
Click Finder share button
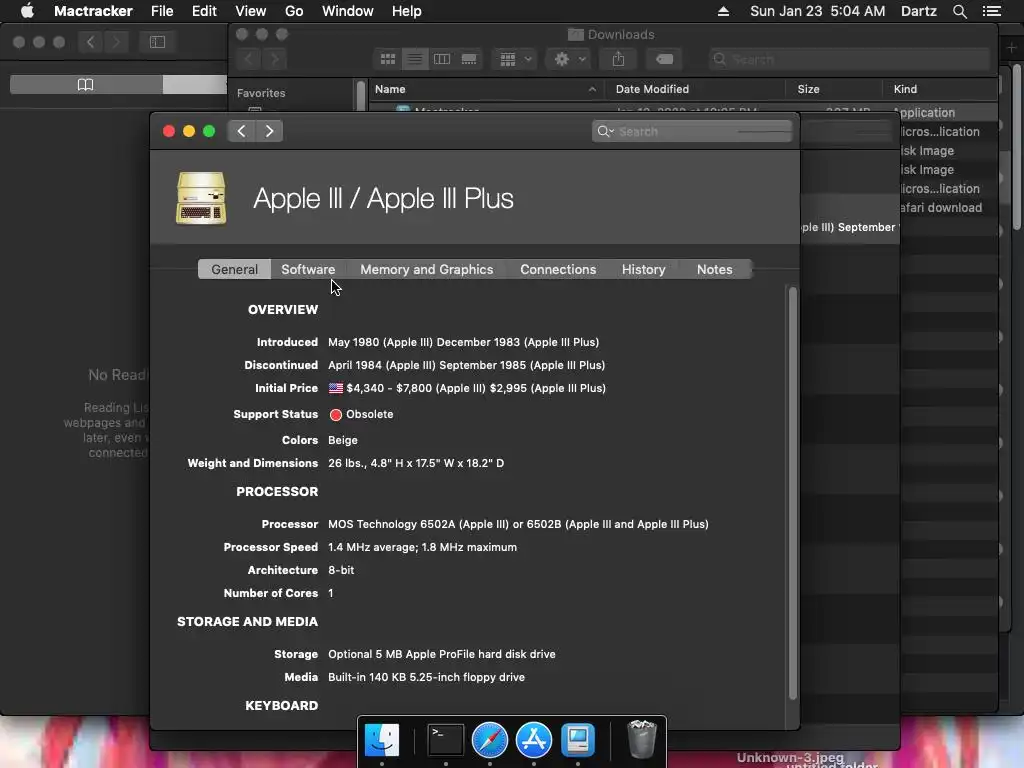pyautogui.click(x=618, y=59)
